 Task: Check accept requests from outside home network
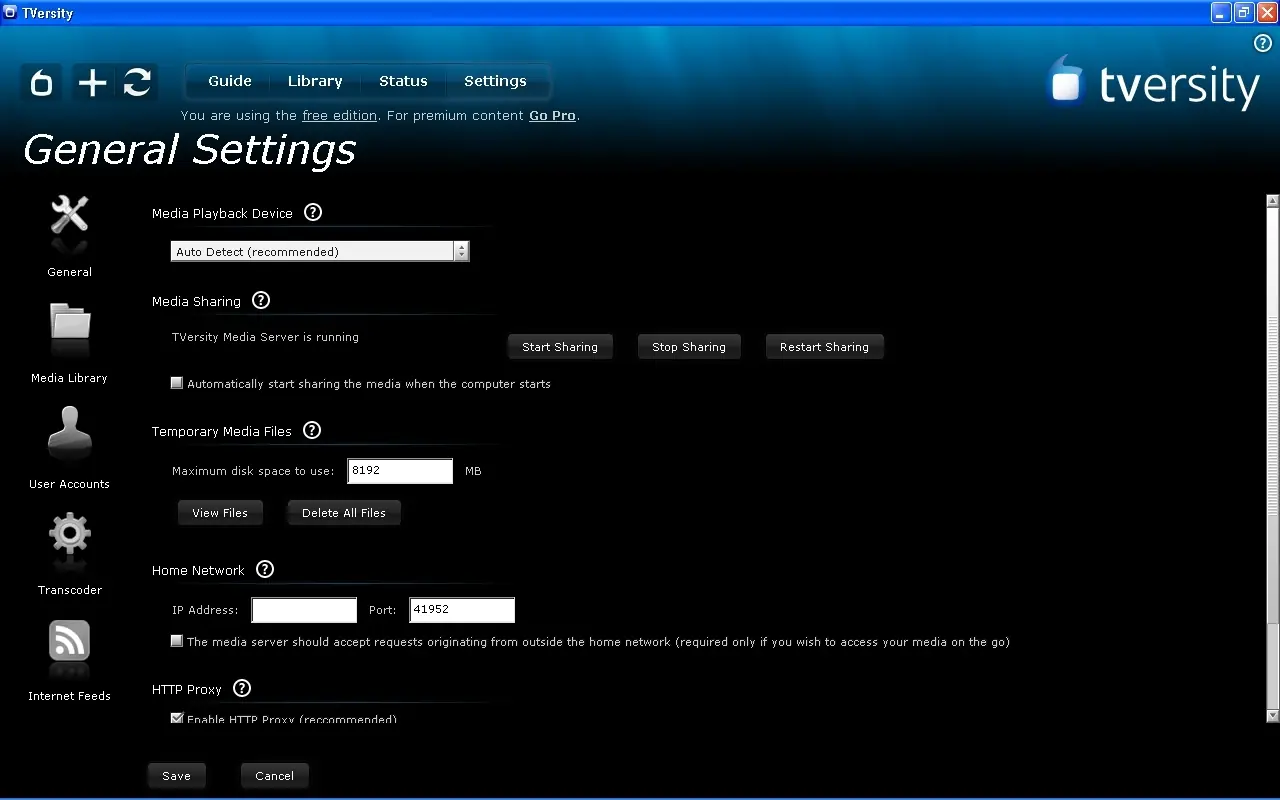click(177, 641)
